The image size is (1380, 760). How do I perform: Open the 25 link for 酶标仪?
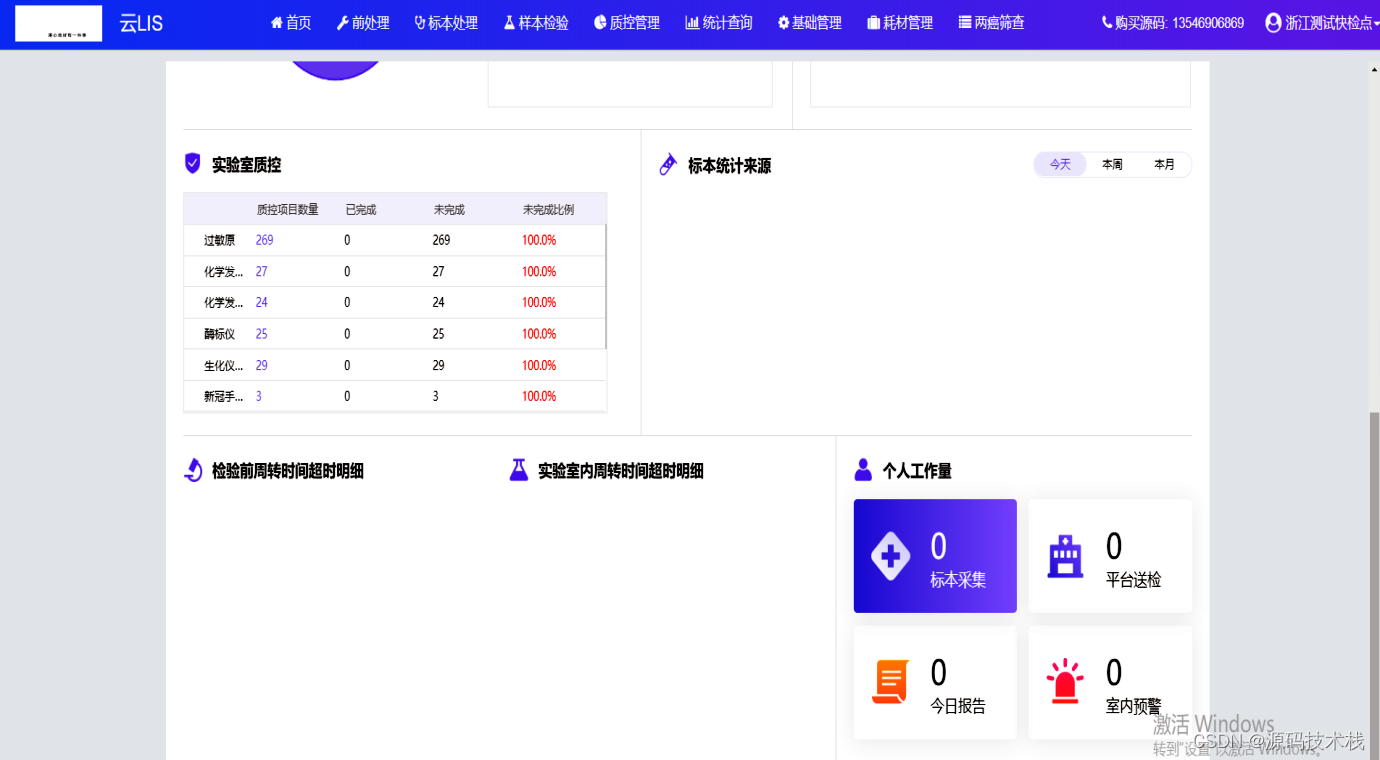point(261,333)
